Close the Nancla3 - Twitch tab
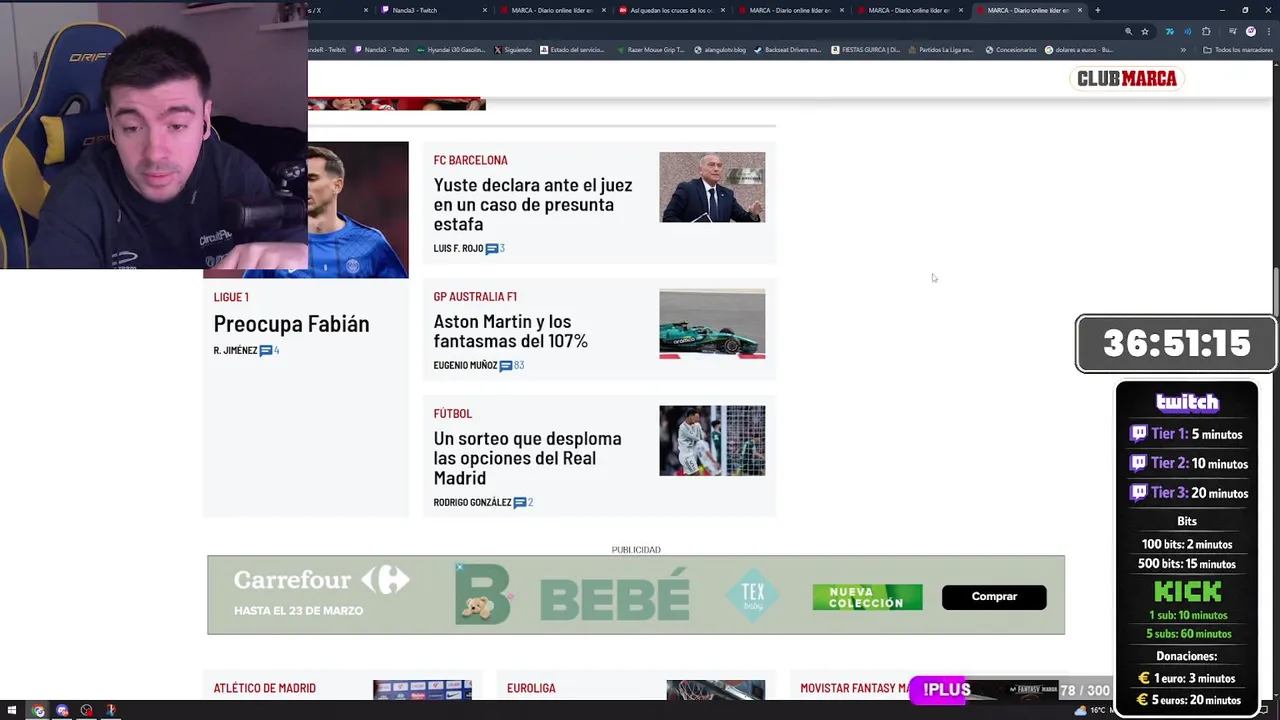Image resolution: width=1280 pixels, height=720 pixels. pos(485,10)
